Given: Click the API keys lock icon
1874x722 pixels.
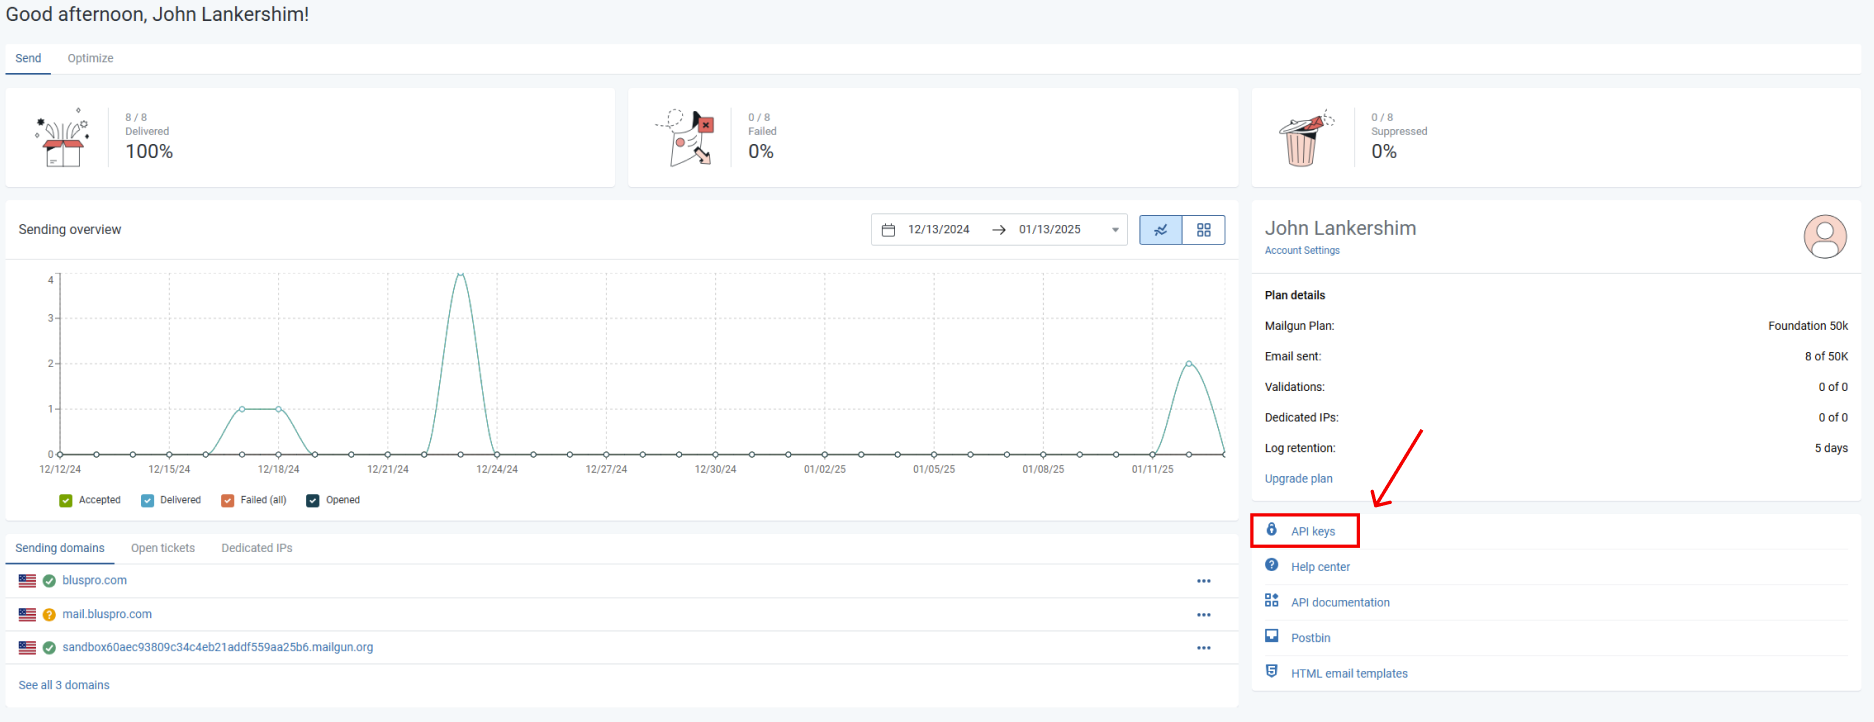Looking at the screenshot, I should (x=1272, y=530).
